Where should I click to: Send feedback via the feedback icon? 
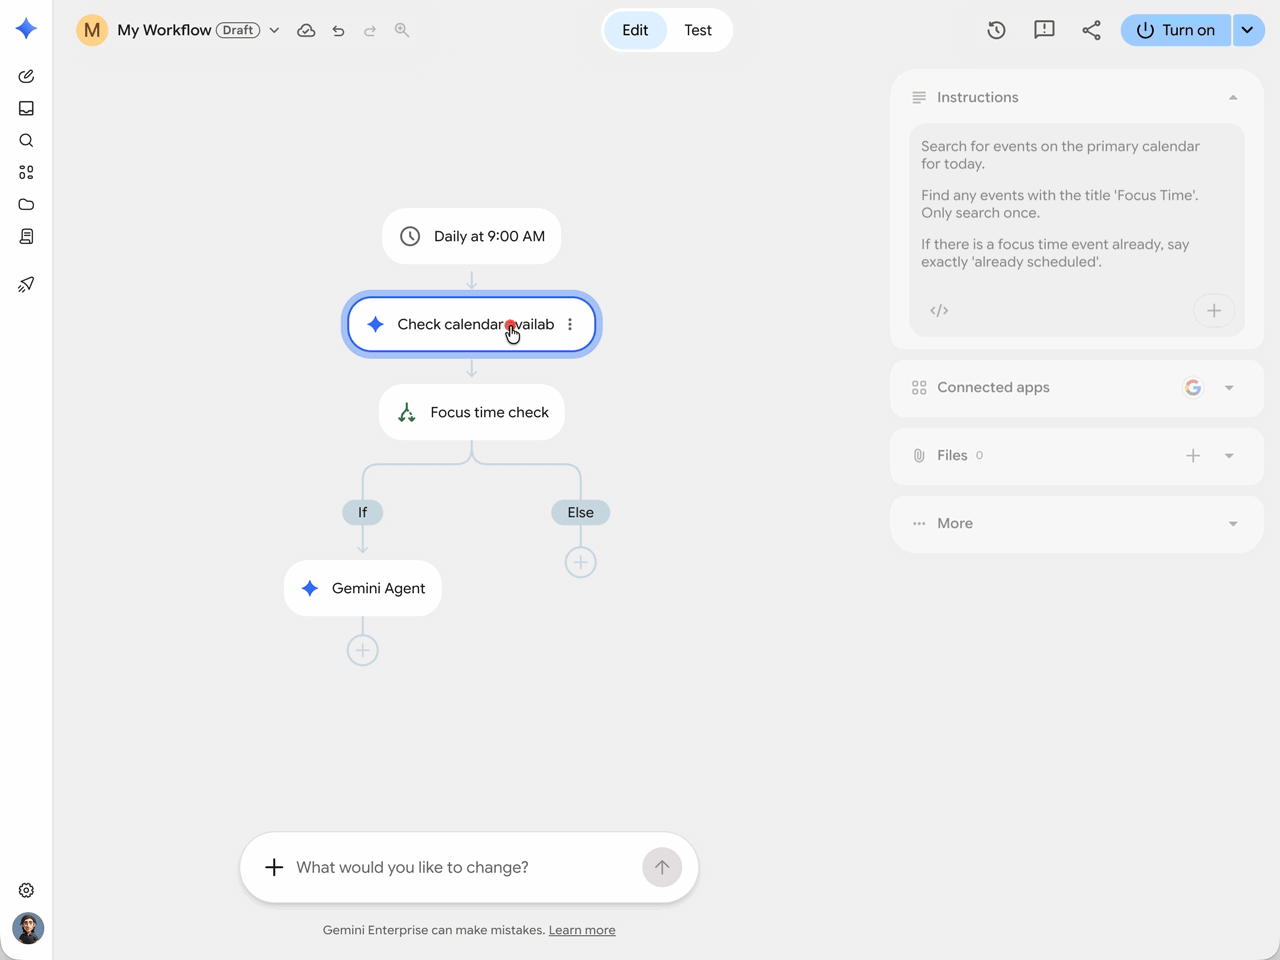[1044, 30]
